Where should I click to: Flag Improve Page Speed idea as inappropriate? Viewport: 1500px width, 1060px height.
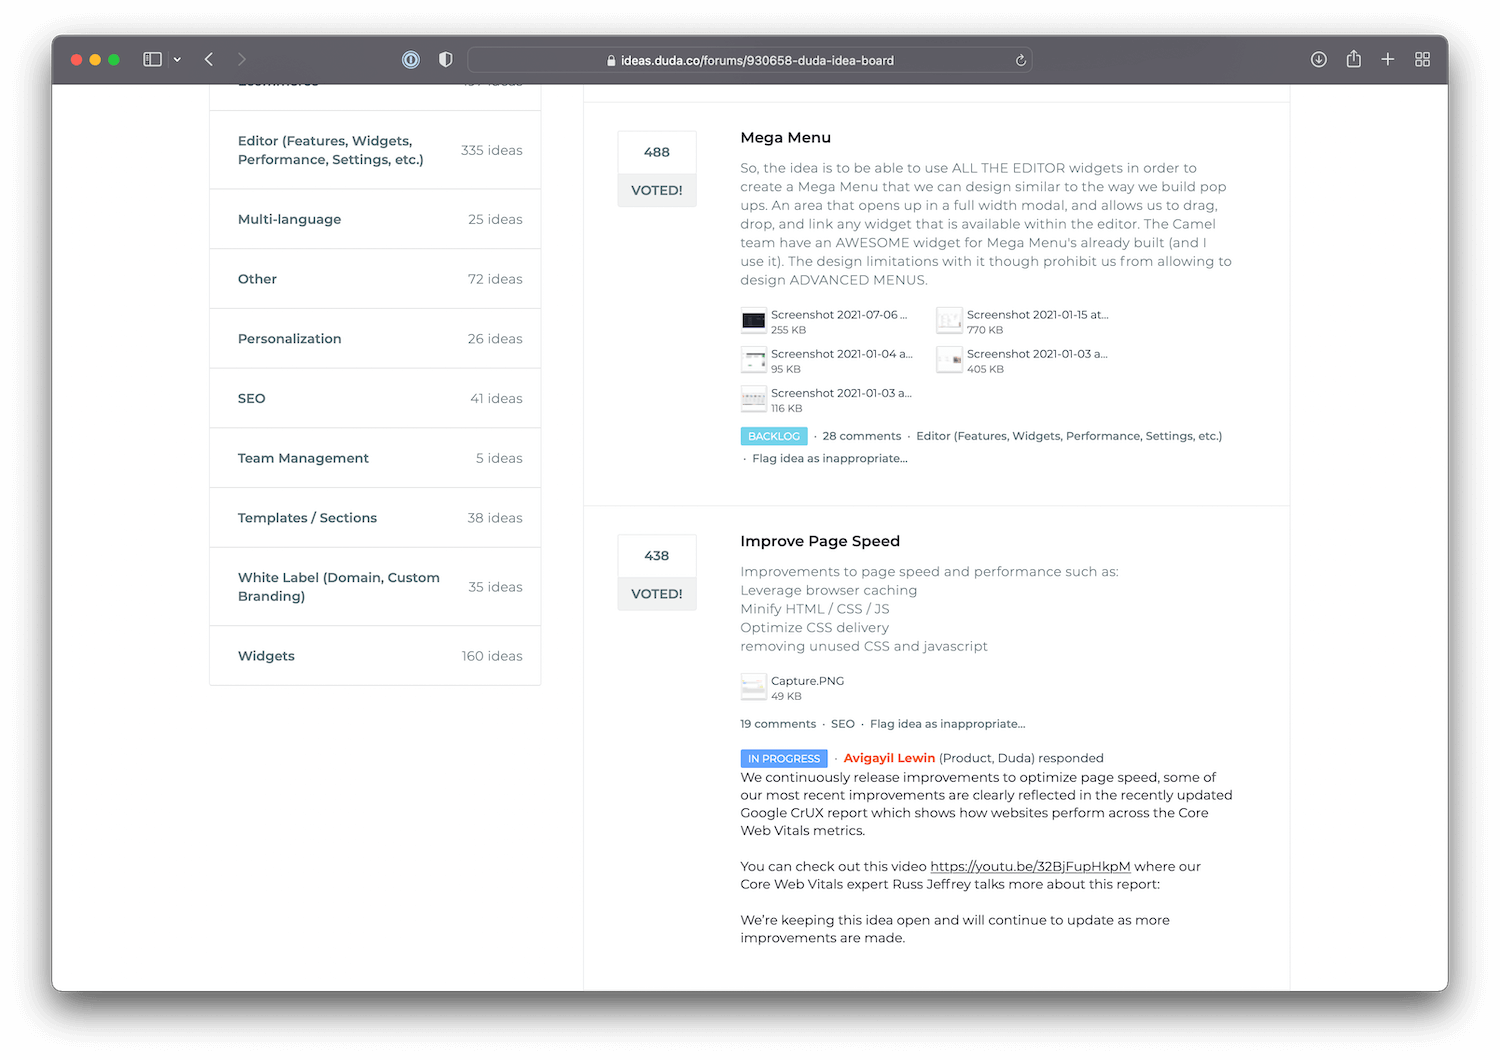(948, 724)
